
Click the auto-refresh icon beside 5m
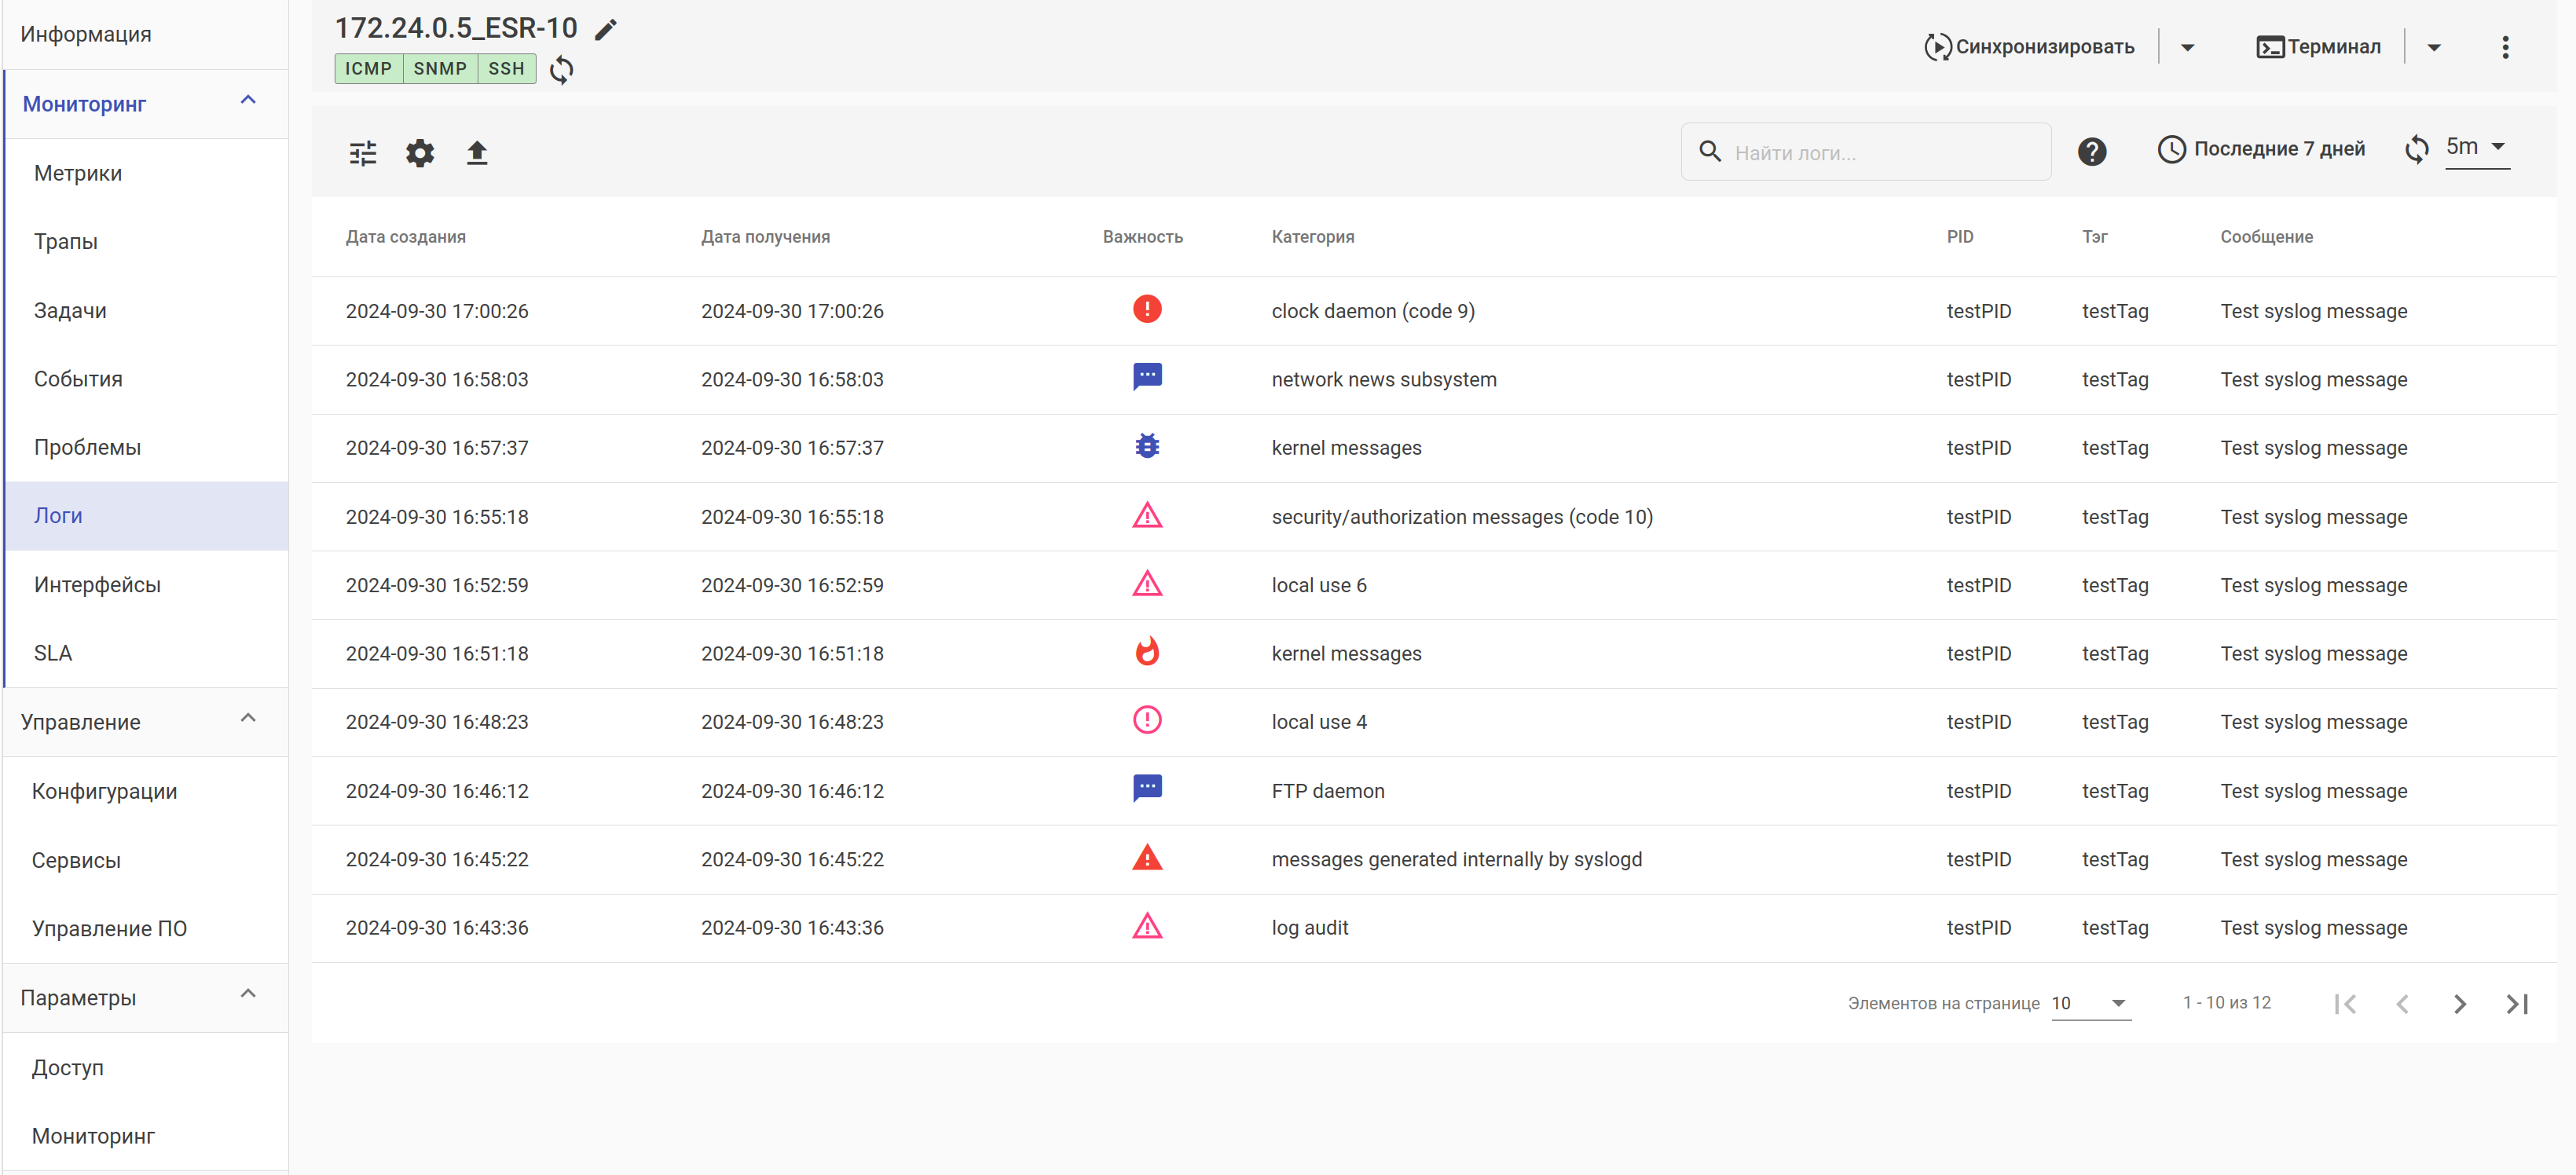click(2416, 149)
